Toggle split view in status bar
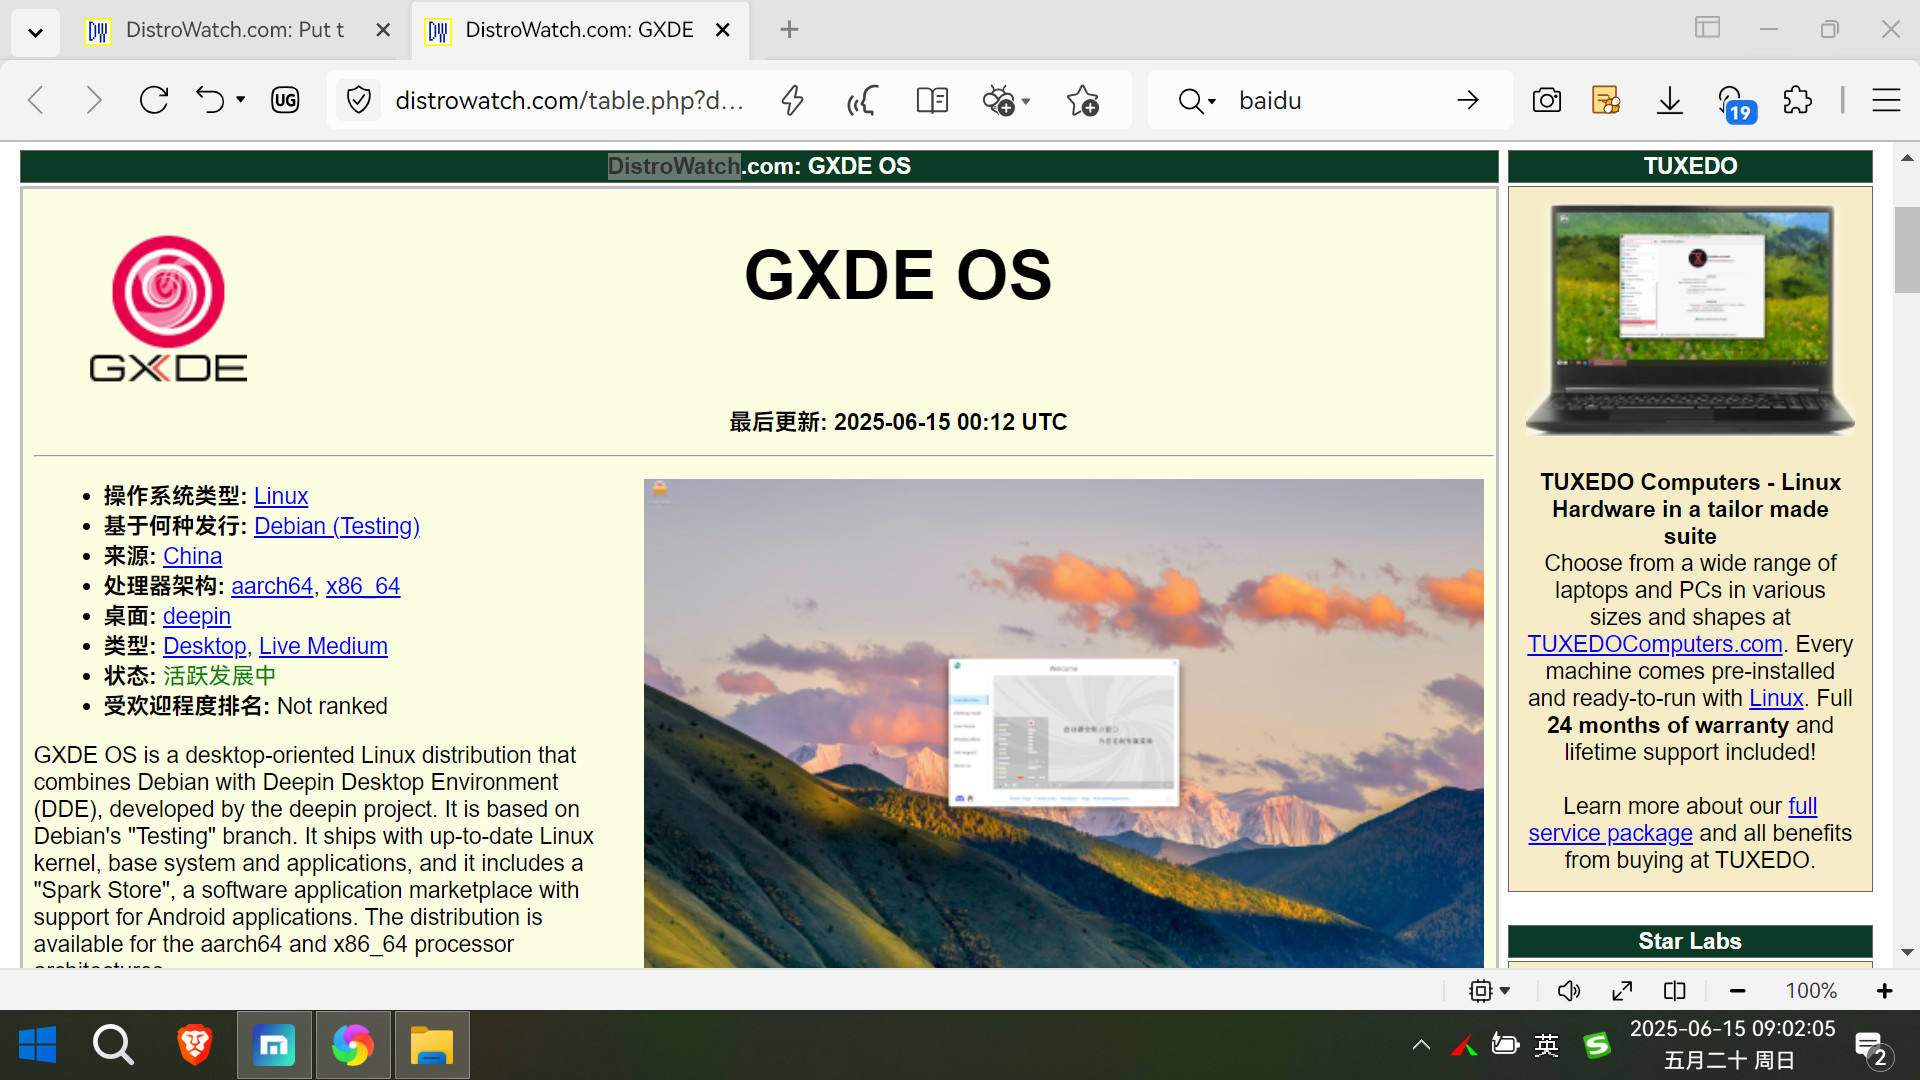1920x1080 pixels. point(1675,991)
